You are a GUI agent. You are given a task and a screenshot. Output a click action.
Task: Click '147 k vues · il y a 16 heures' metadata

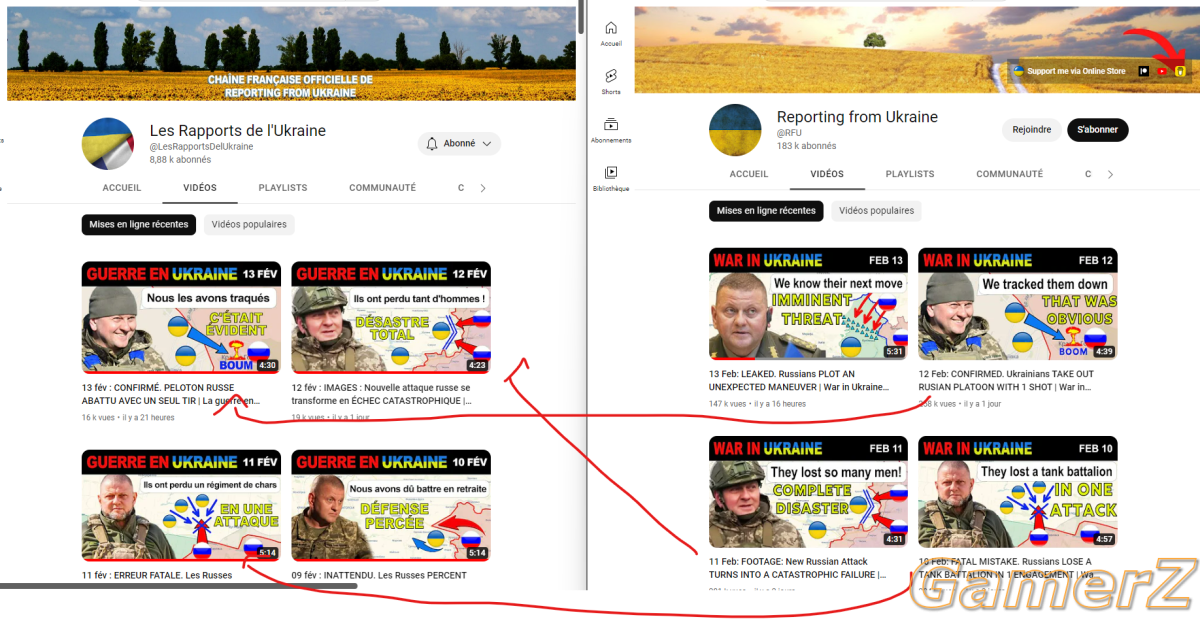[757, 403]
